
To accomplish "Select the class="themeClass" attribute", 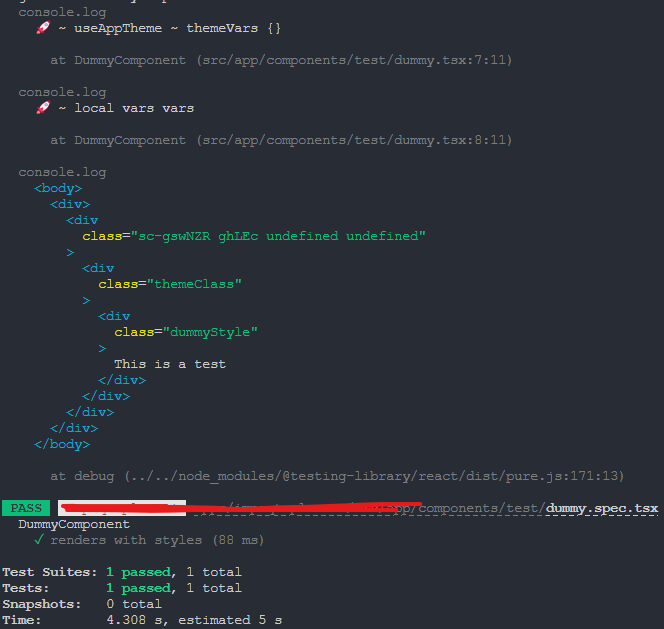I will (170, 284).
